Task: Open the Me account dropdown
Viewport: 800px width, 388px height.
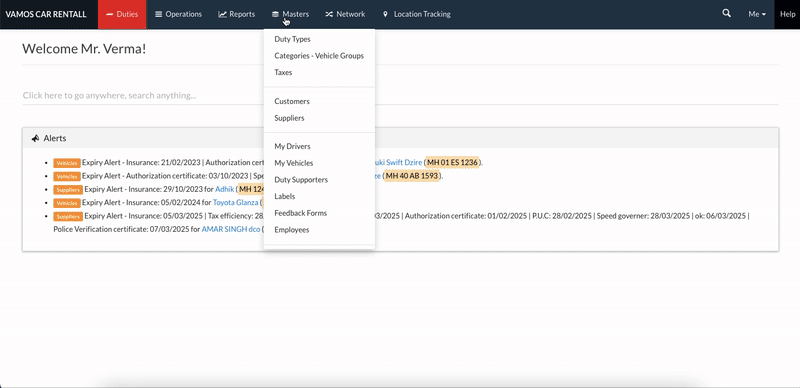Action: (x=757, y=14)
